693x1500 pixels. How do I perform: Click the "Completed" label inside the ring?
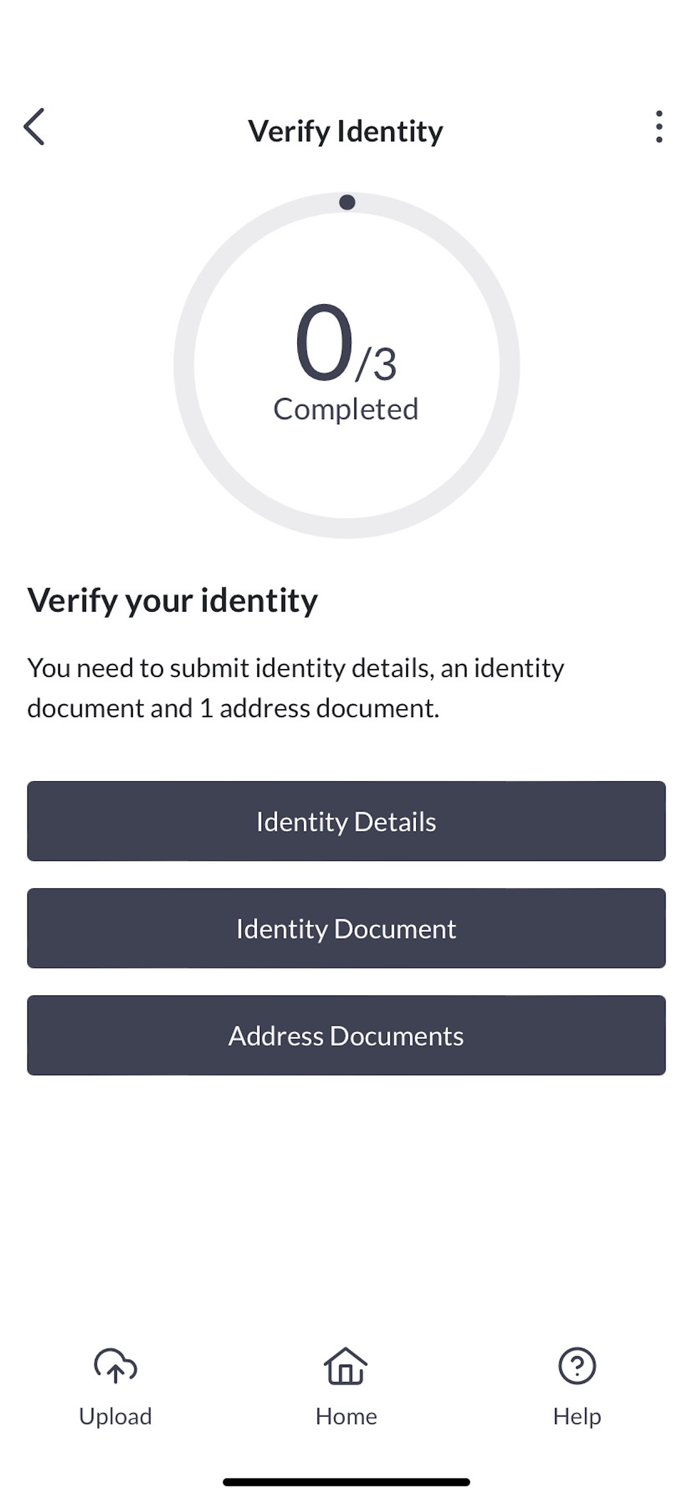click(346, 409)
